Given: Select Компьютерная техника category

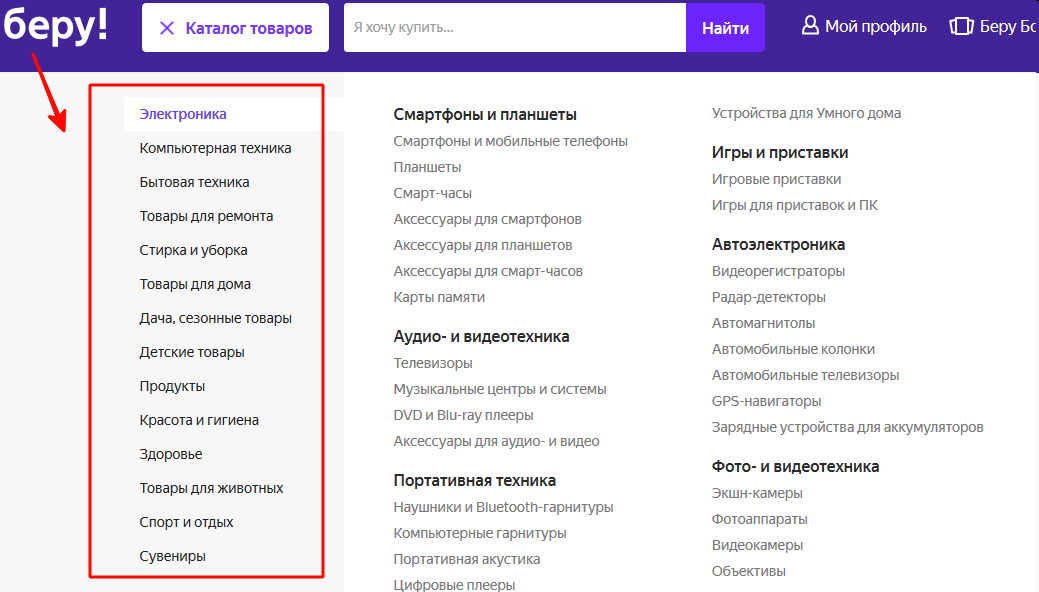Looking at the screenshot, I should tap(215, 148).
